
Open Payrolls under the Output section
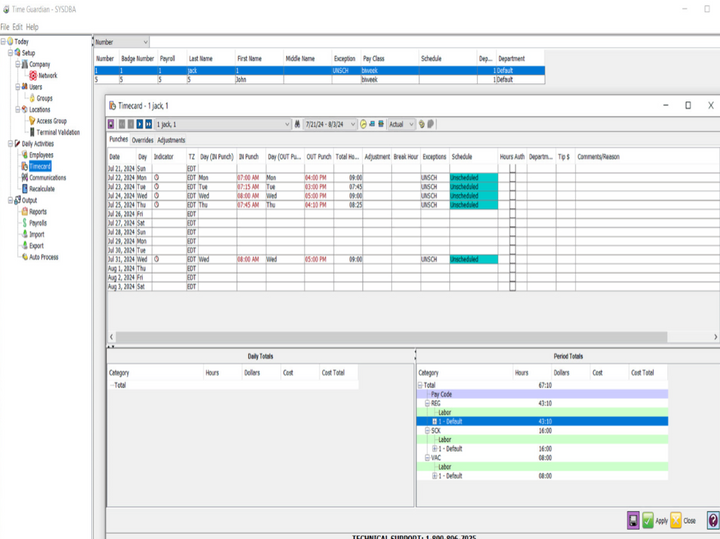(37, 223)
